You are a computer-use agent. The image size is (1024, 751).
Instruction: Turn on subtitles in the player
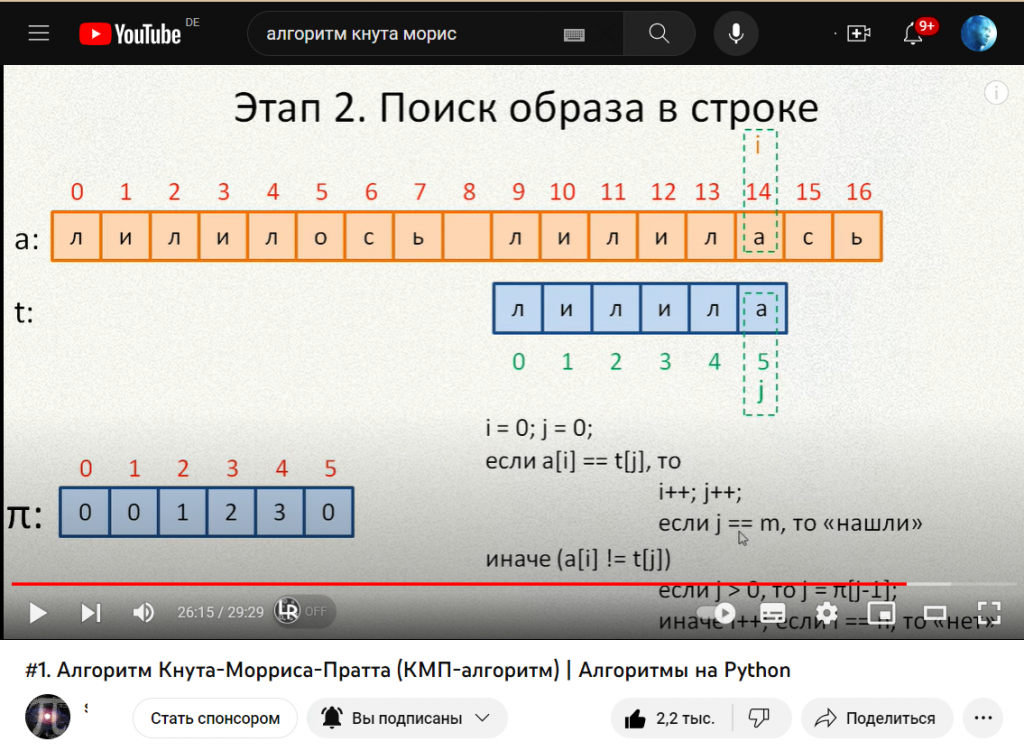pos(773,613)
